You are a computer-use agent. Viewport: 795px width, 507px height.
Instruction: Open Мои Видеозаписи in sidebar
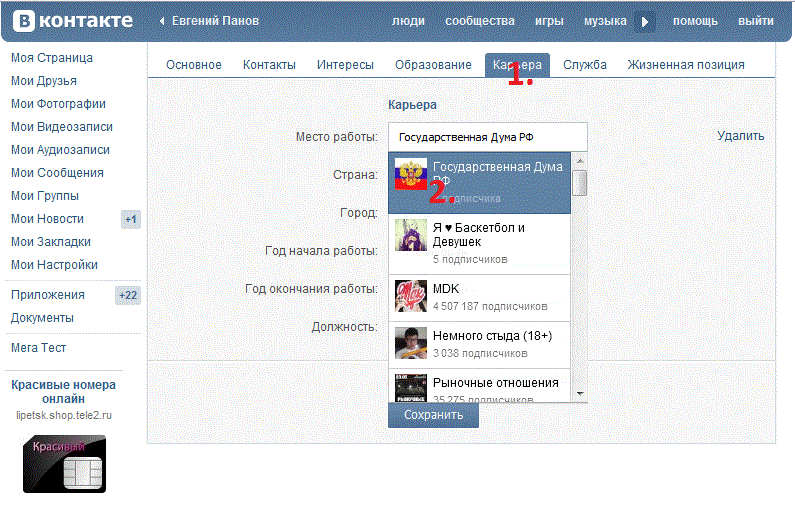tap(62, 127)
